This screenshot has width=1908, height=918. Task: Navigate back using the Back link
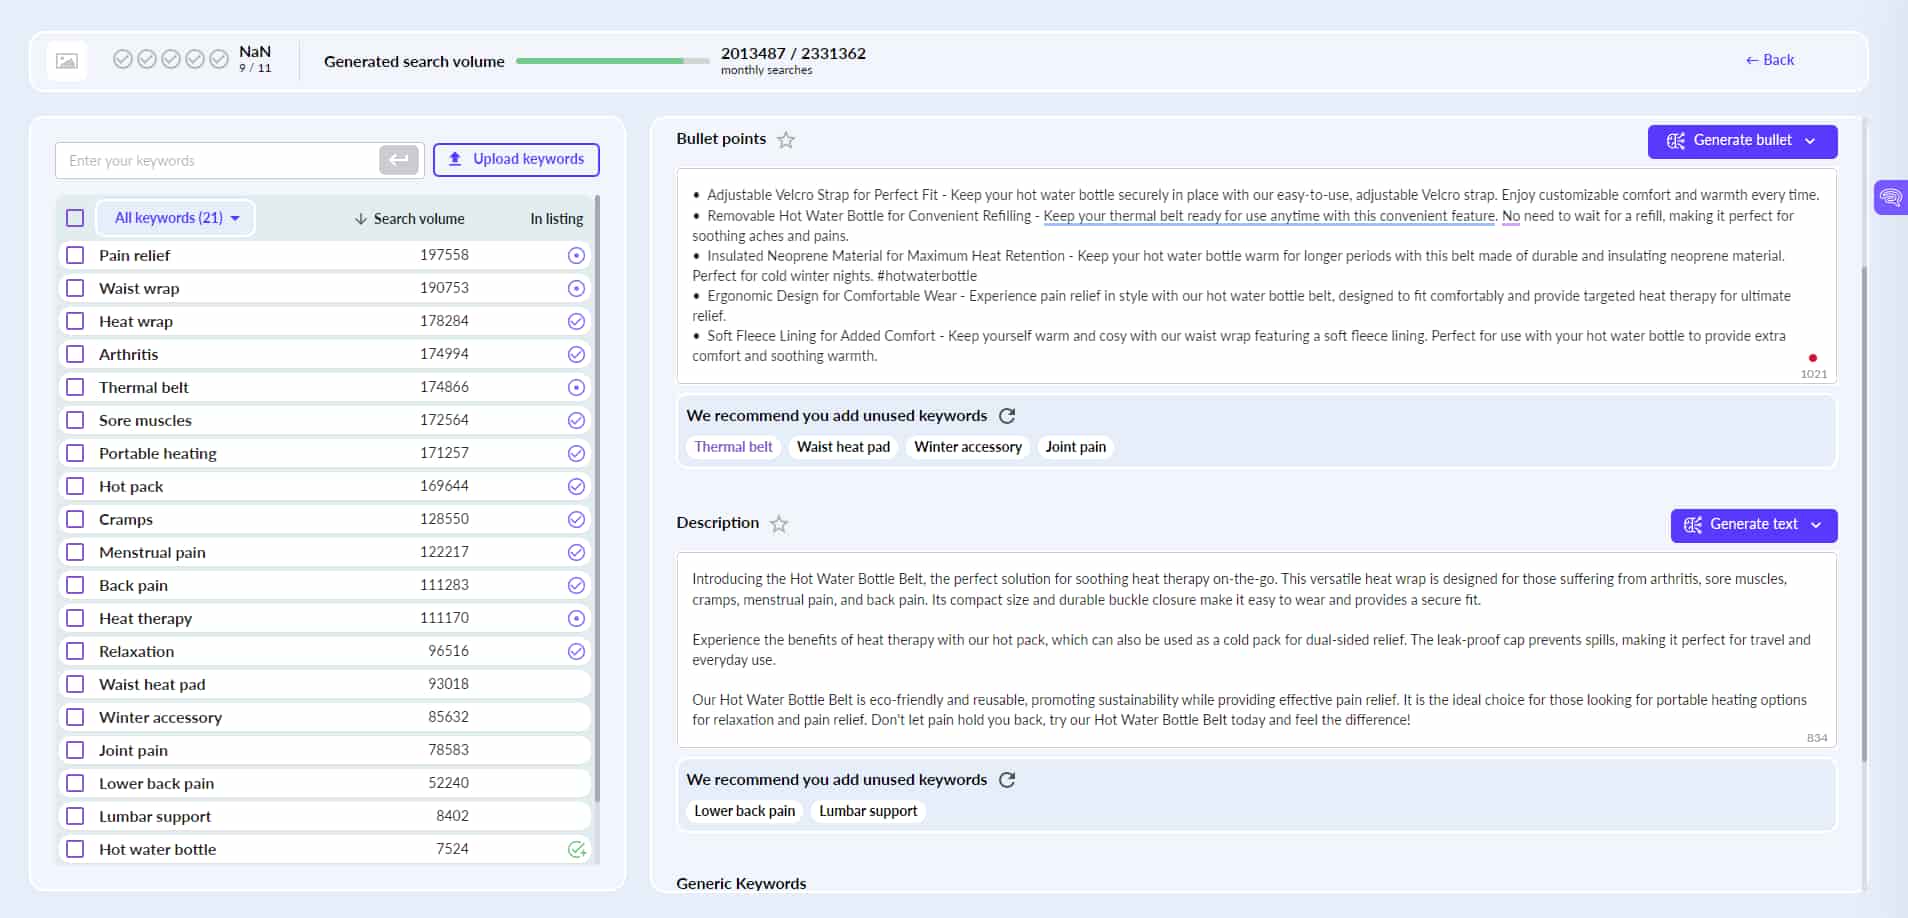1769,60
